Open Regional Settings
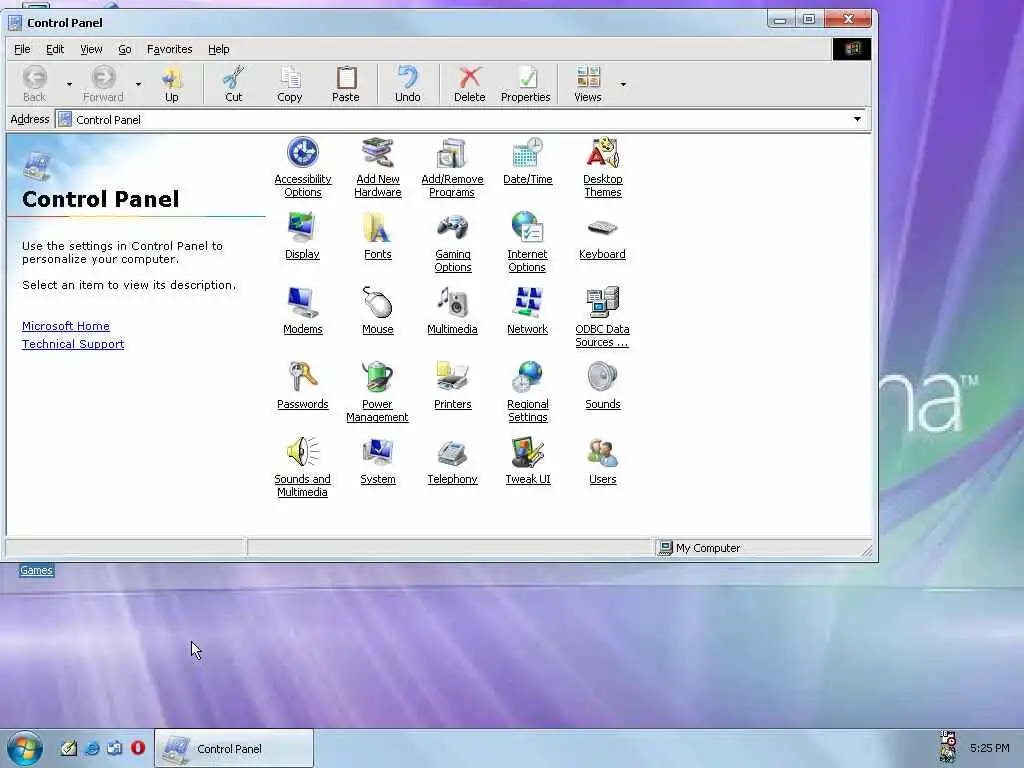The height and width of the screenshot is (768, 1024). pyautogui.click(x=528, y=392)
